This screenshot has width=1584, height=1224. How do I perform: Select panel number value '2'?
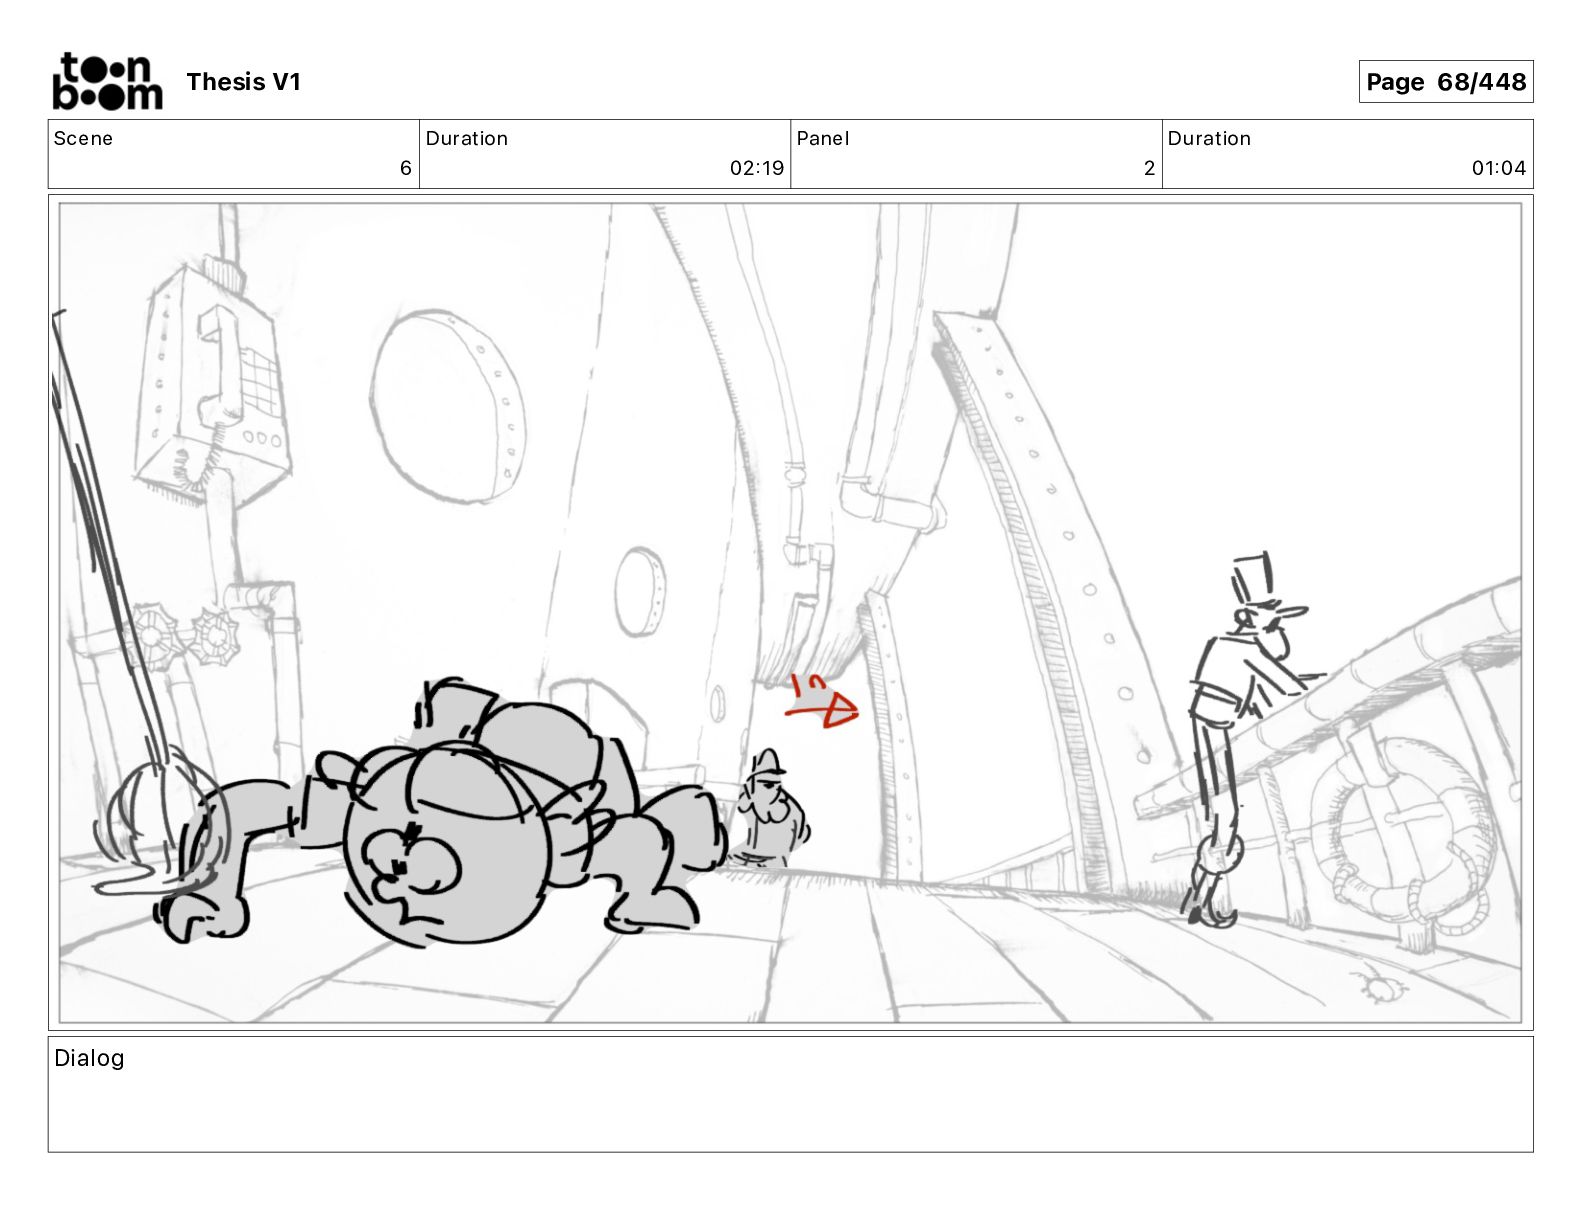click(1149, 168)
